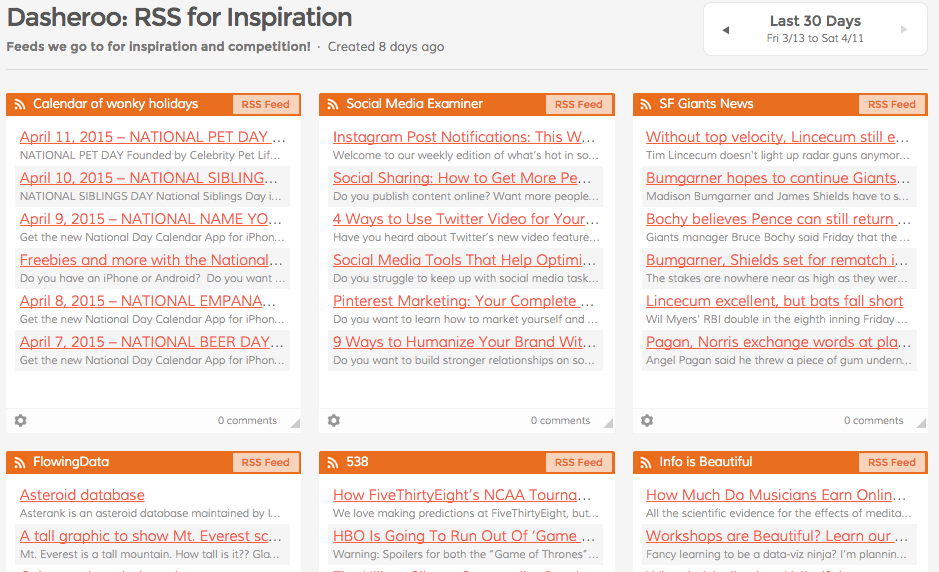Open the SF Giants News gear settings
Viewport: 939px width, 572px height.
[x=647, y=421]
